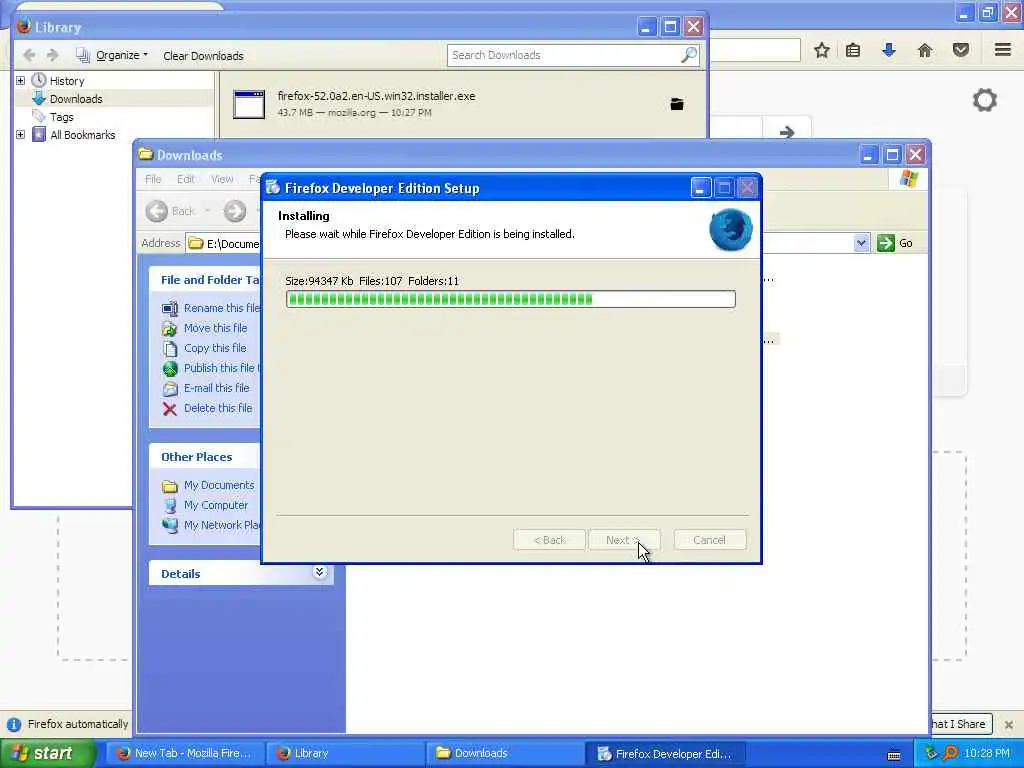The image size is (1024, 768).
Task: Open the address bar dropdown in Downloads window
Action: coord(861,243)
